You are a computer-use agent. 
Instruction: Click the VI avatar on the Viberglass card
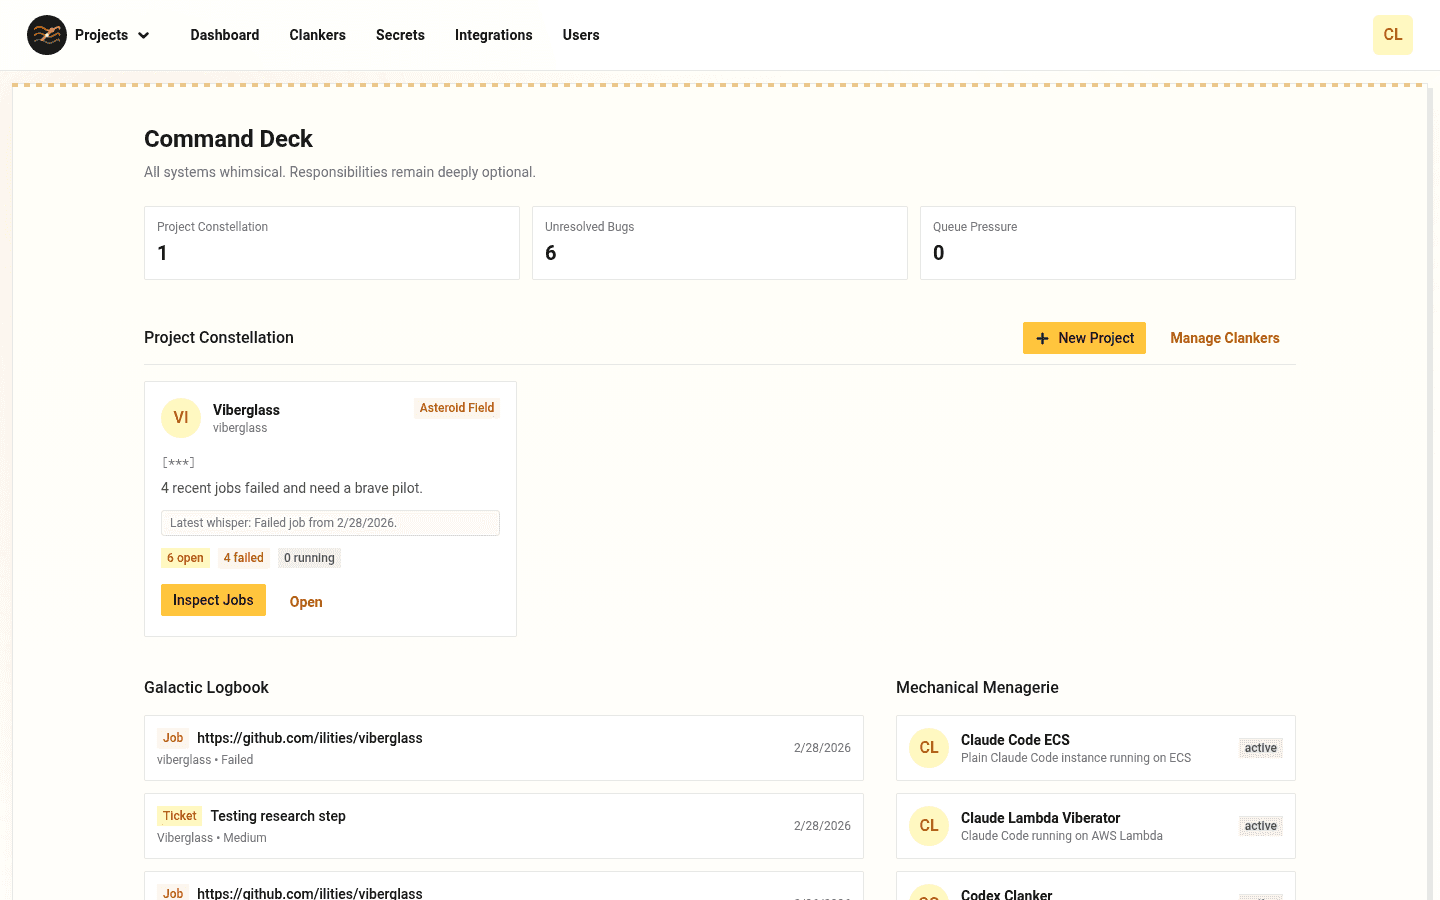coord(181,417)
